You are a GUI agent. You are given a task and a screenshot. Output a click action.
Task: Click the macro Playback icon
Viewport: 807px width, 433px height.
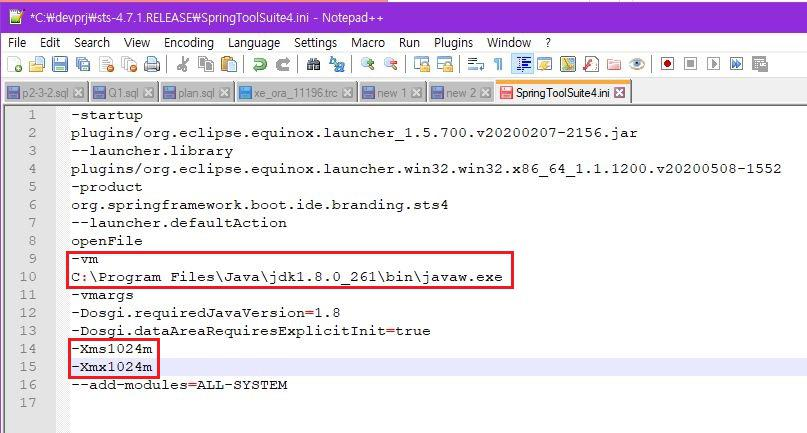pos(713,64)
